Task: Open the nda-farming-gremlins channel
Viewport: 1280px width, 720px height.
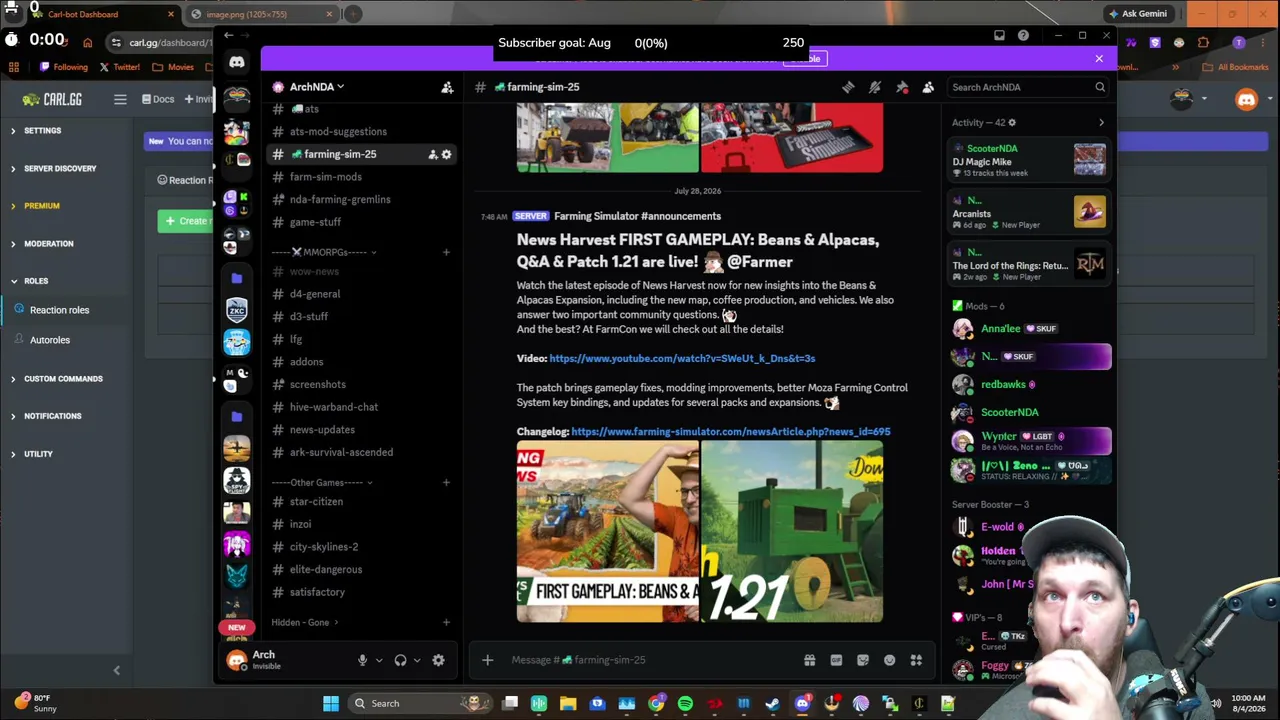Action: [x=340, y=200]
